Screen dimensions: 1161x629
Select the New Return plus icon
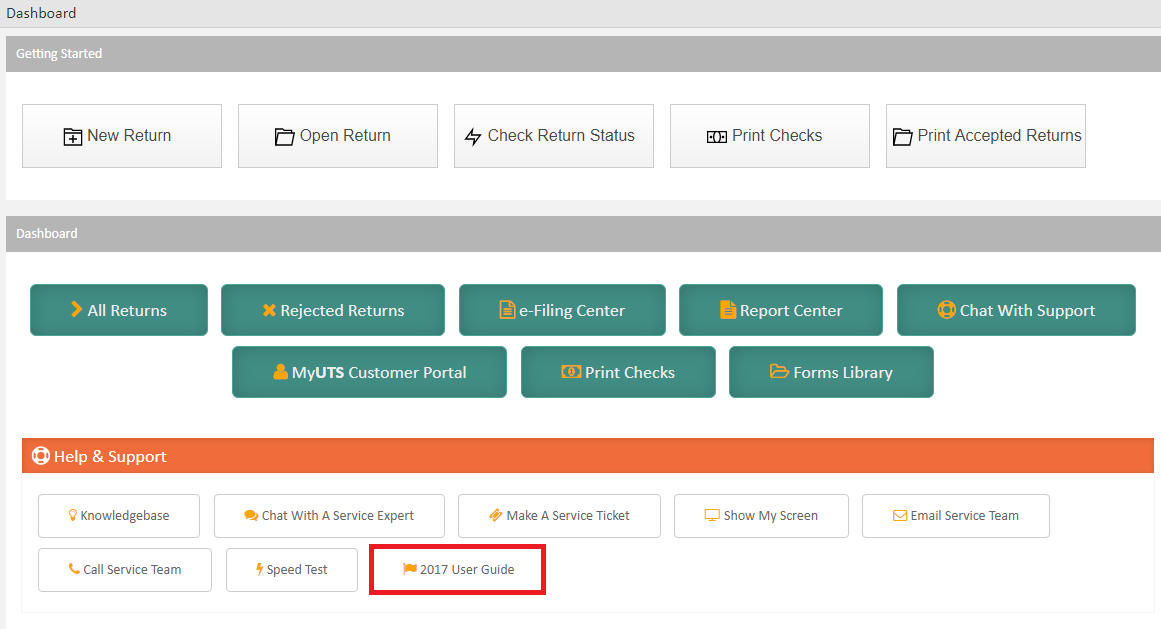coord(74,135)
